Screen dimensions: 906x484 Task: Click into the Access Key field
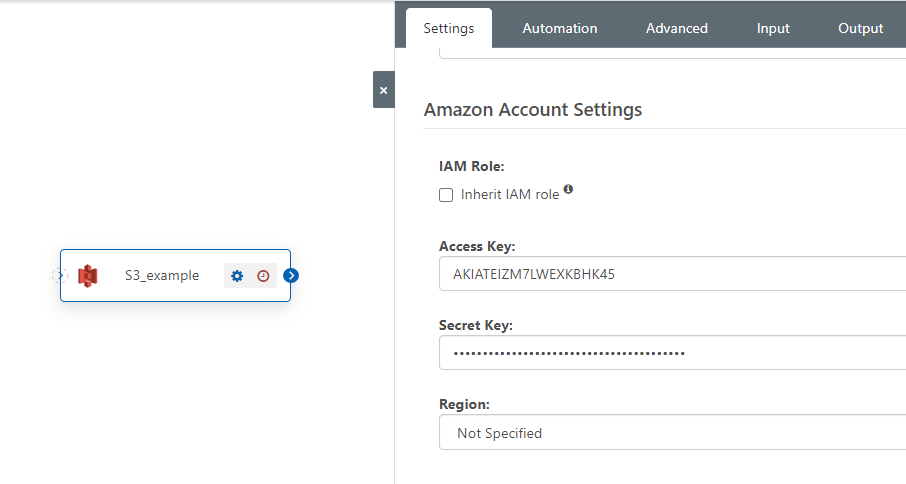(x=673, y=274)
